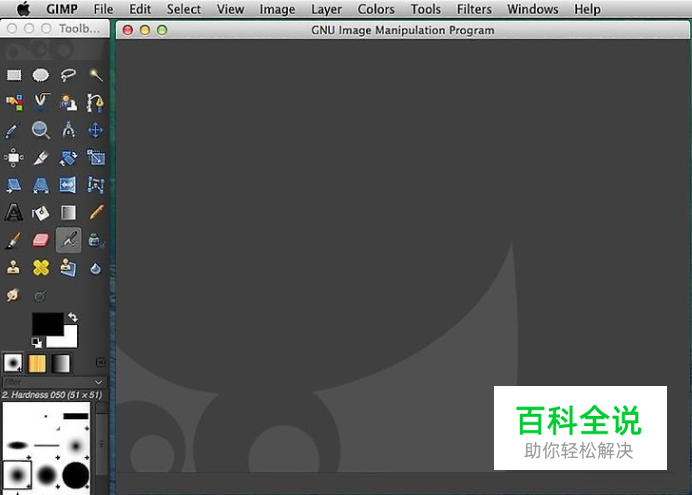Open the Filters menu
The height and width of the screenshot is (495, 692).
[474, 9]
